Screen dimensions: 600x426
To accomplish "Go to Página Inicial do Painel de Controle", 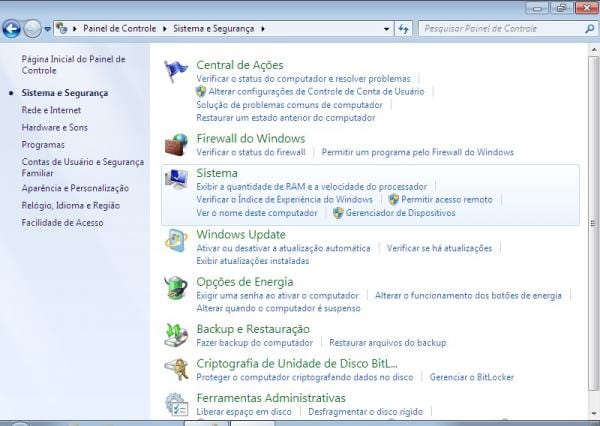I will tap(73, 65).
